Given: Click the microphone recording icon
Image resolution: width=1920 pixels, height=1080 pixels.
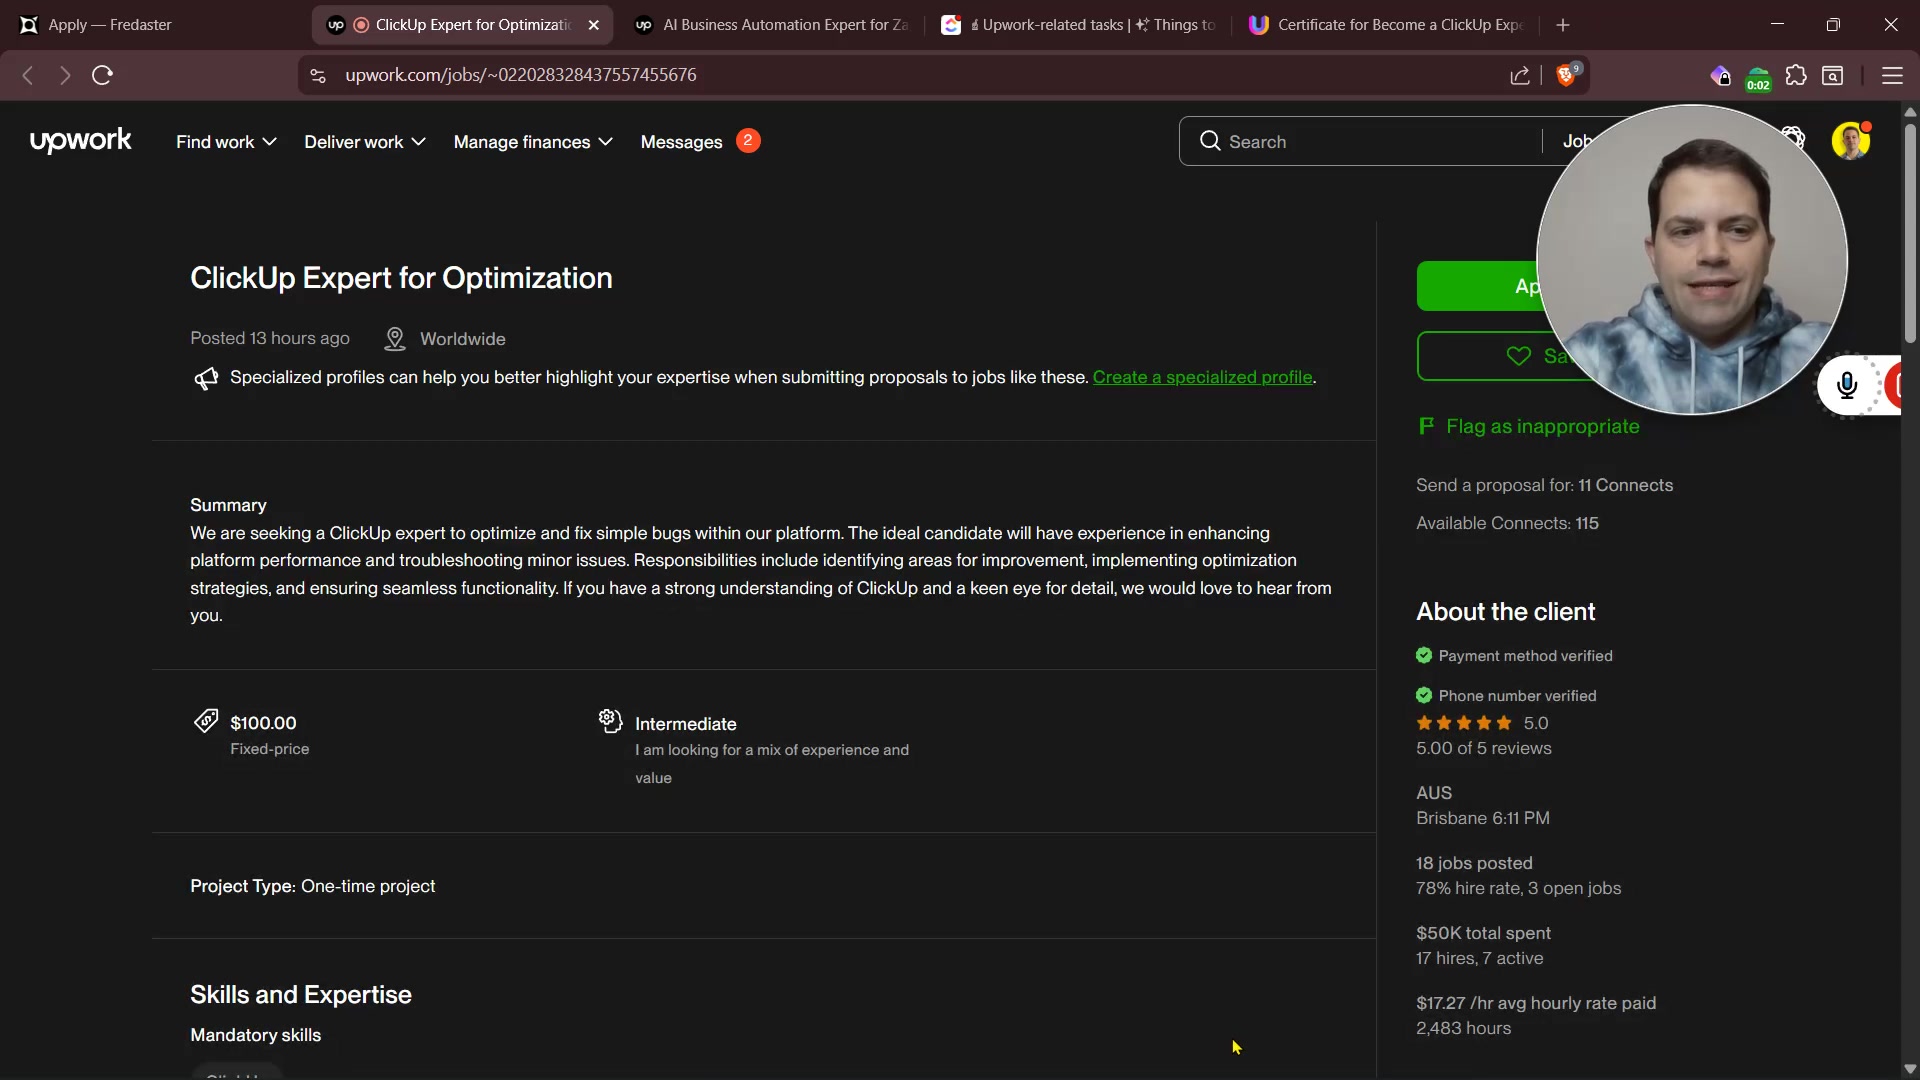Looking at the screenshot, I should coord(1846,385).
